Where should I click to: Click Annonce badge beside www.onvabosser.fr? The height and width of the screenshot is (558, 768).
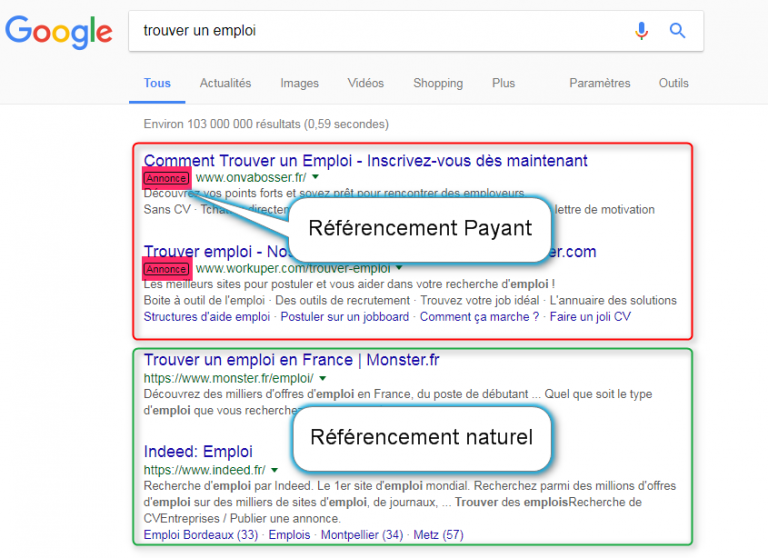click(x=167, y=178)
